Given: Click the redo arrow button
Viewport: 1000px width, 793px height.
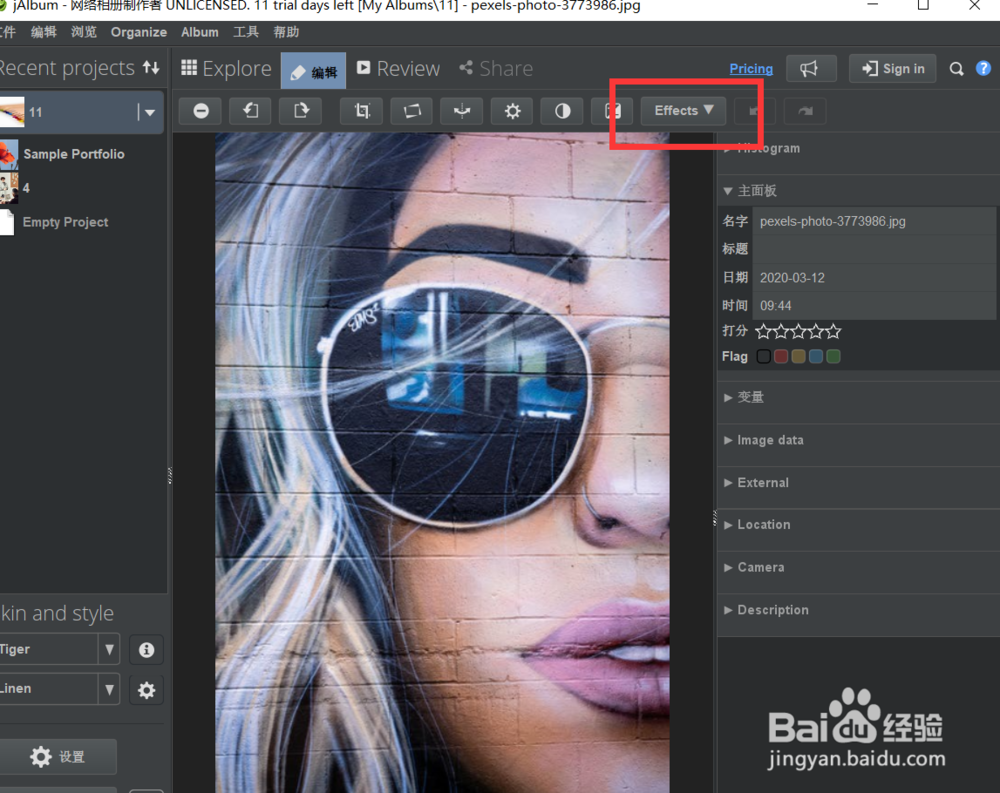Looking at the screenshot, I should tap(805, 111).
